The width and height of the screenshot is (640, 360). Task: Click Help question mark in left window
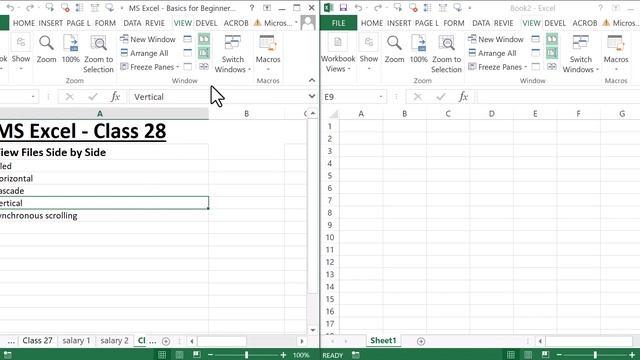(252, 8)
